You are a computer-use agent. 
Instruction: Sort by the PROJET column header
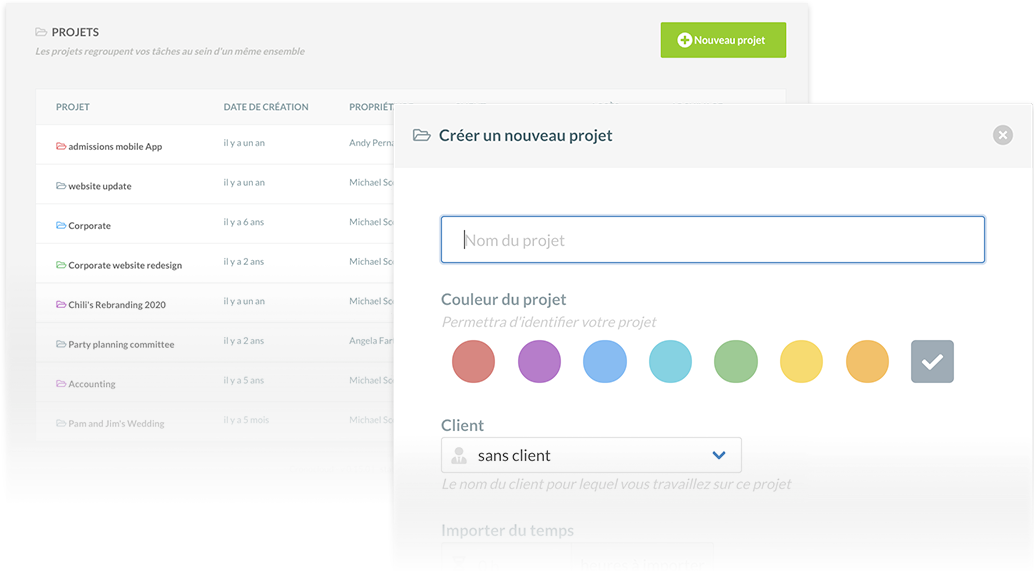pos(73,107)
